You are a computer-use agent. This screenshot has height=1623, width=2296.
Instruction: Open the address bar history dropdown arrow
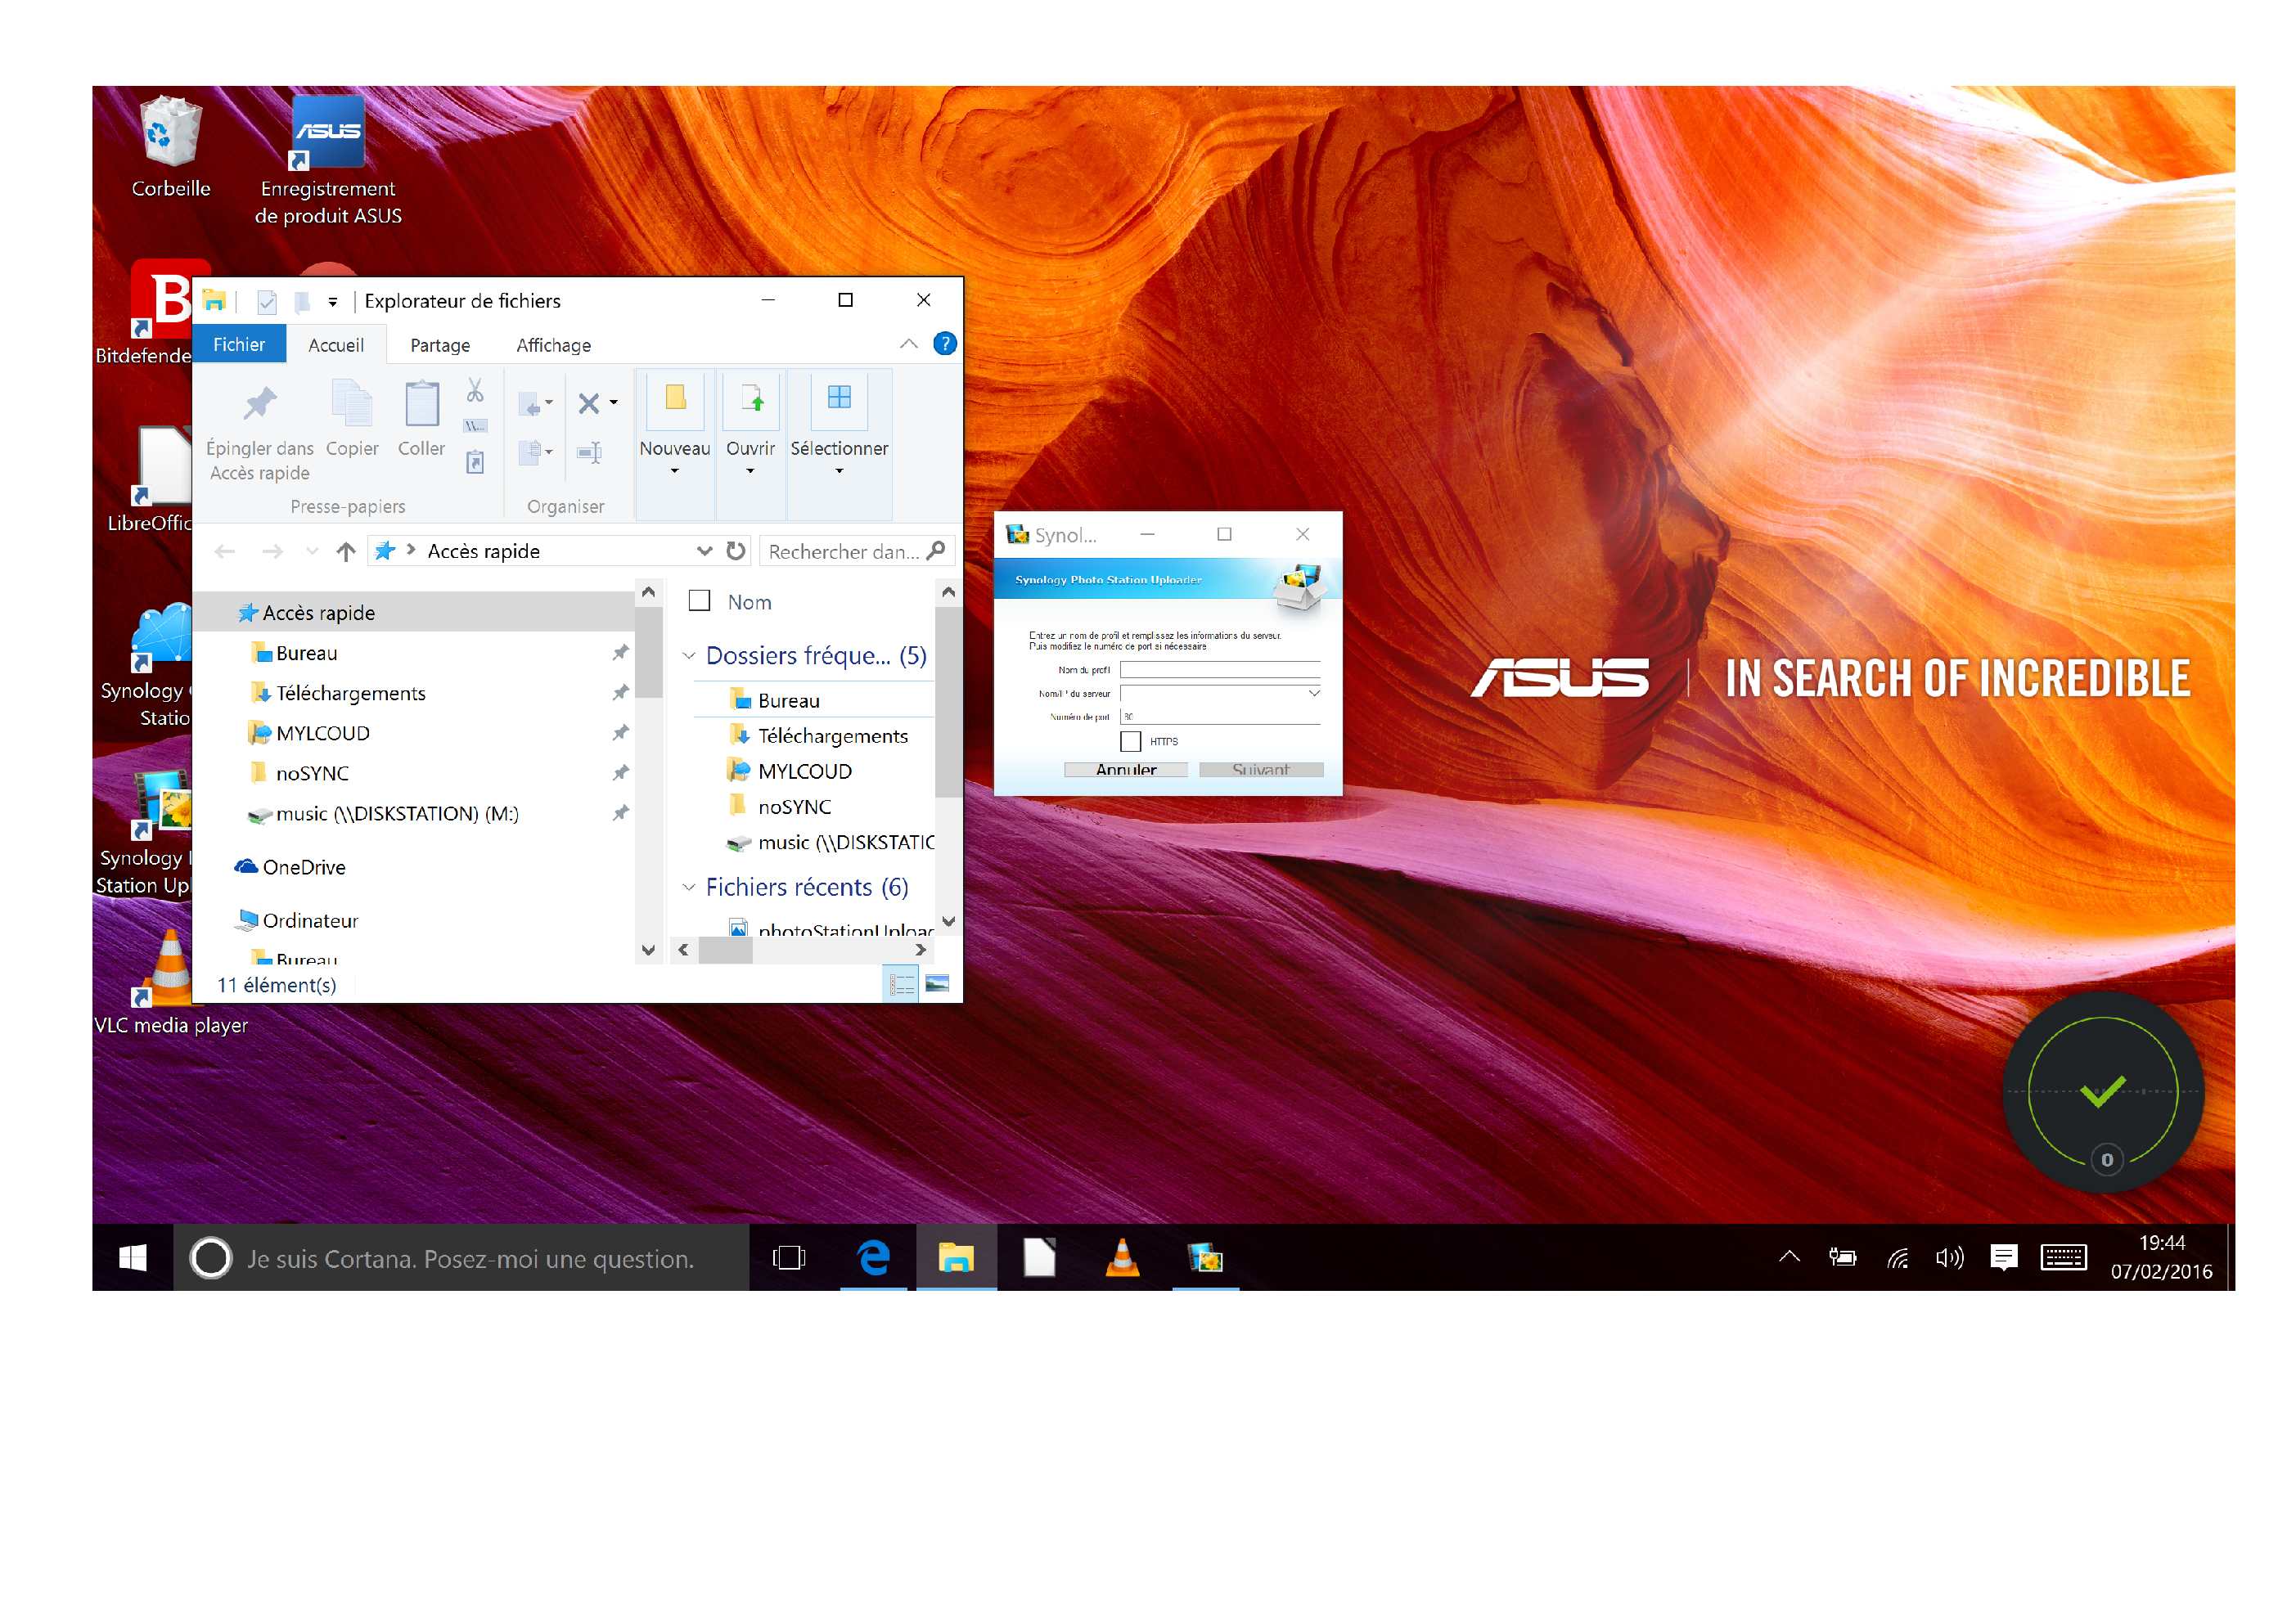(705, 551)
